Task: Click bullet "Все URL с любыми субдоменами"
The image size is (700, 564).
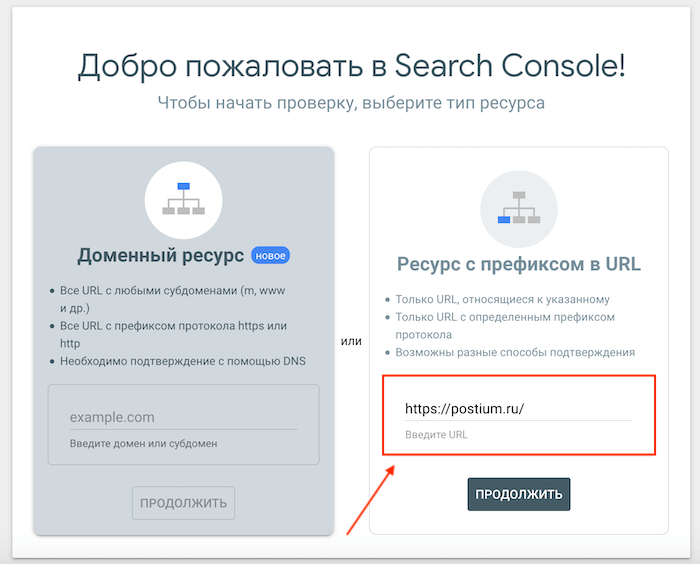Action: 172,299
